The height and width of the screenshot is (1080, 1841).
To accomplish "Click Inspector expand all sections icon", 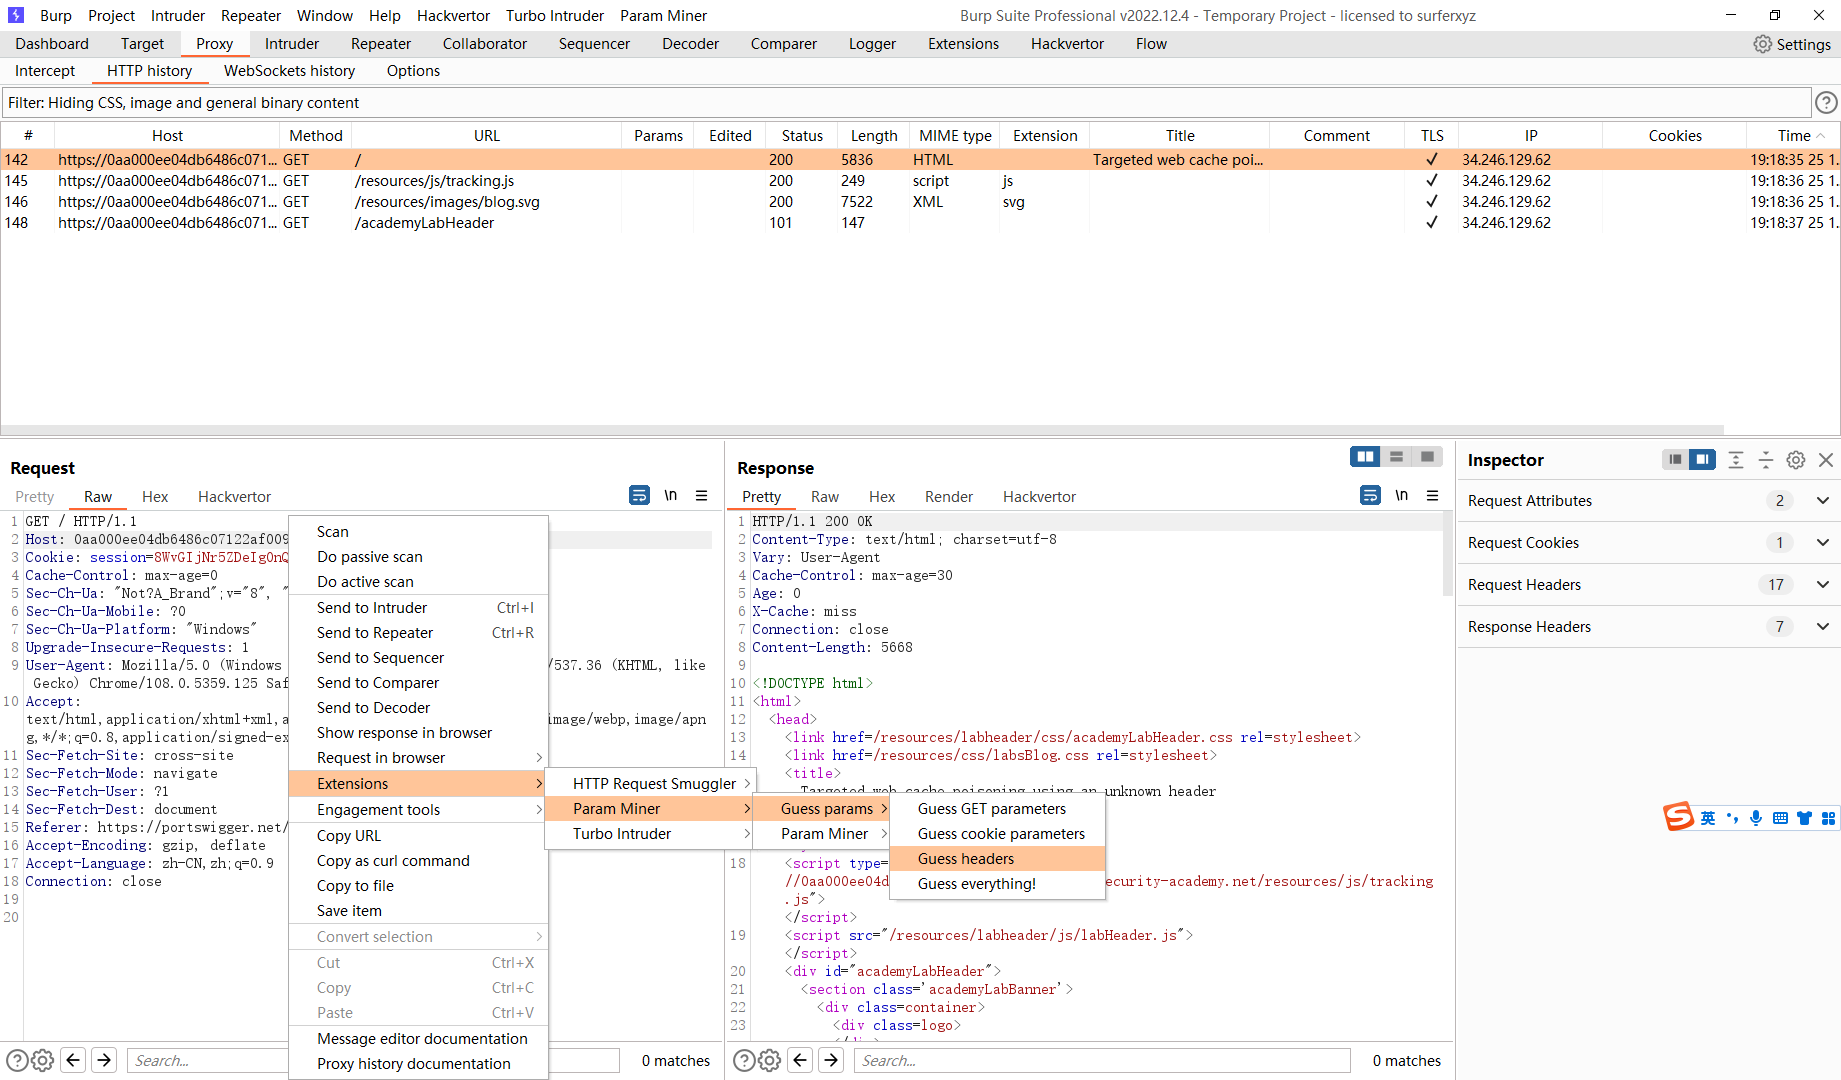I will coord(1736,460).
